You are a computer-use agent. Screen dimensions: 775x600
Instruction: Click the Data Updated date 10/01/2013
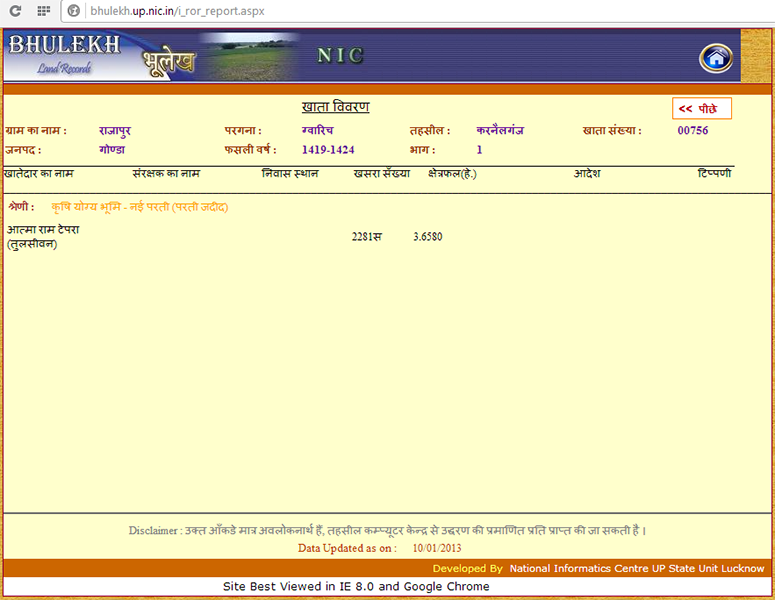(x=438, y=548)
